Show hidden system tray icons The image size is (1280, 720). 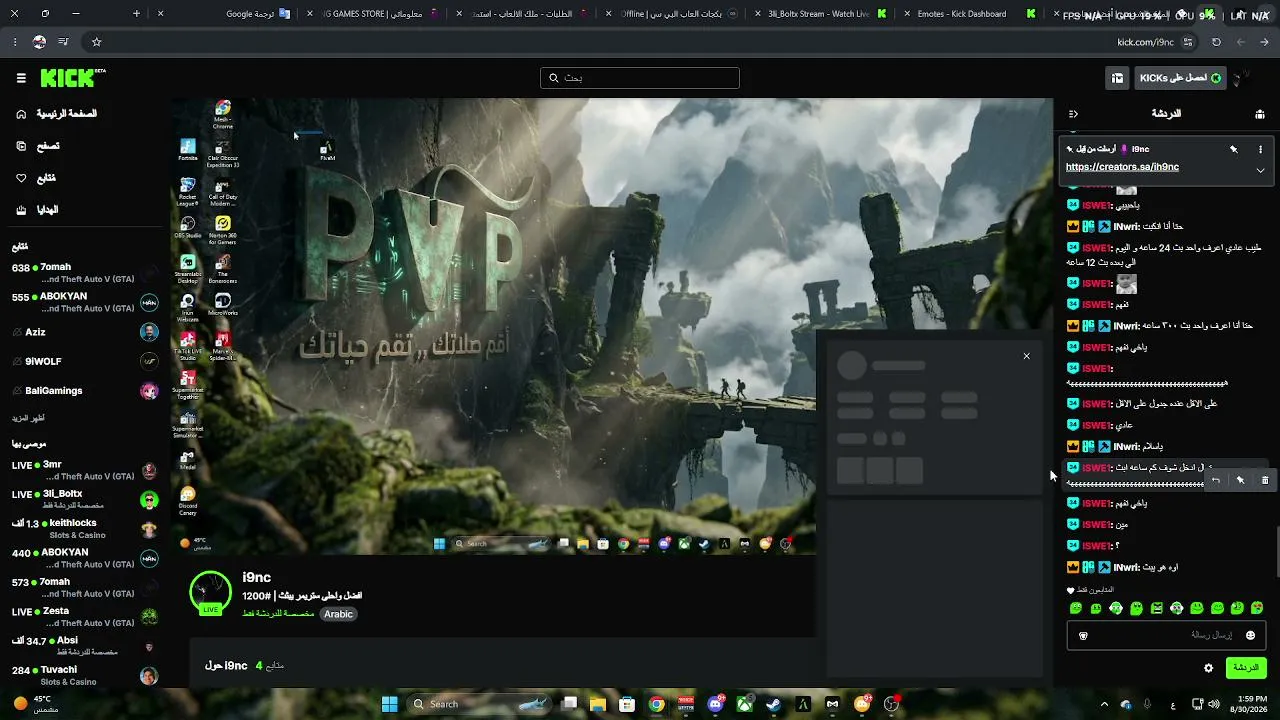[x=1104, y=704]
